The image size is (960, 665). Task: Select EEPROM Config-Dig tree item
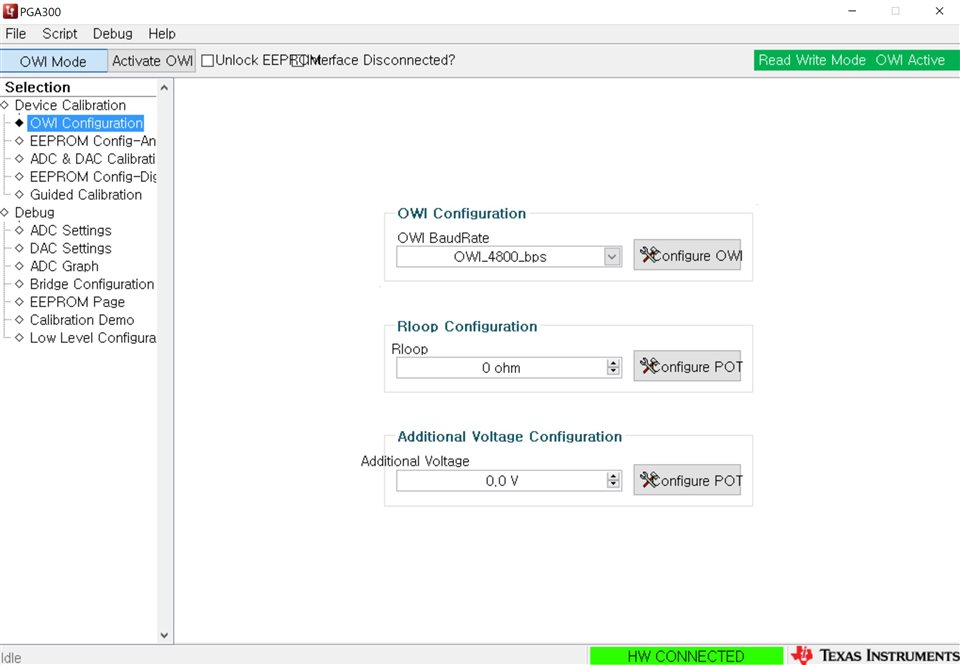coord(92,176)
